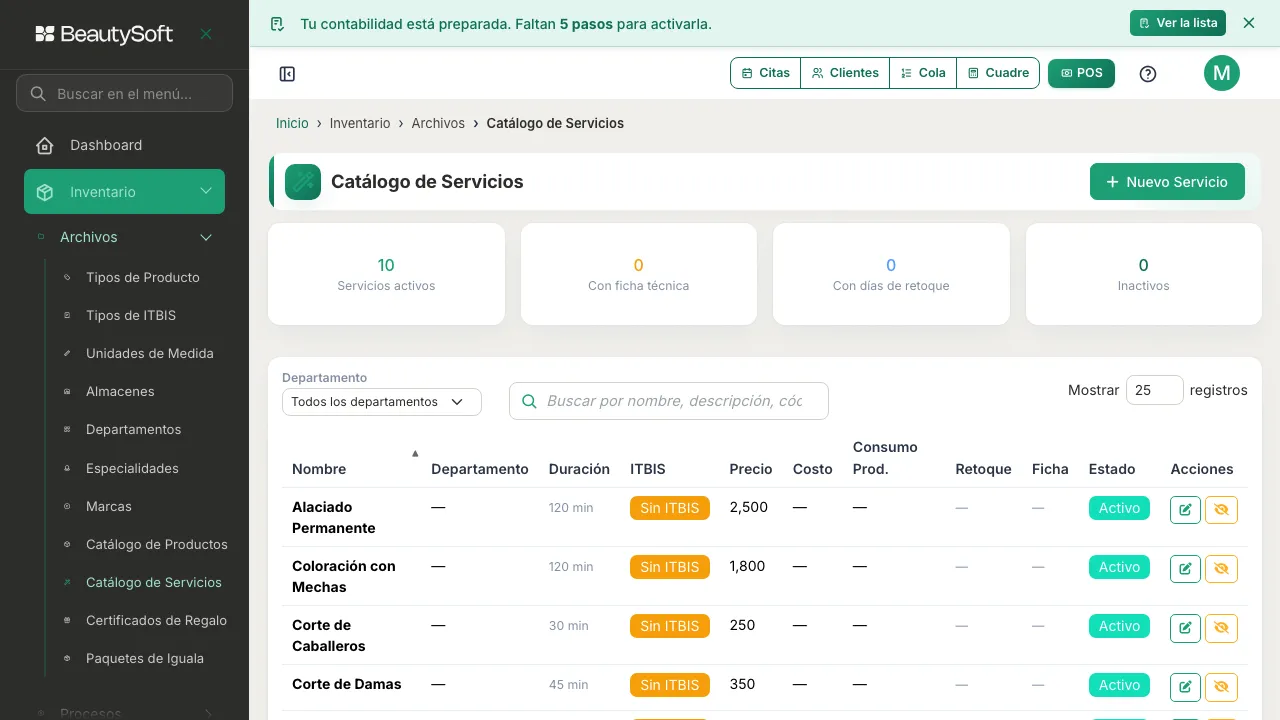Screen dimensions: 1280x720
Task: Open Catálogo de Productos menu item
Action: (157, 544)
